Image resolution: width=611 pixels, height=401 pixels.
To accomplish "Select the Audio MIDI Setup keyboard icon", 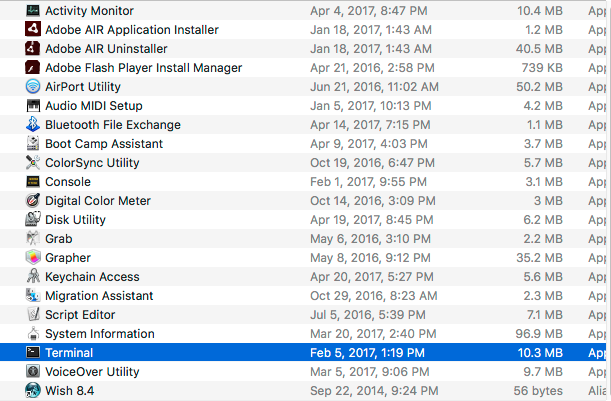I will point(33,105).
